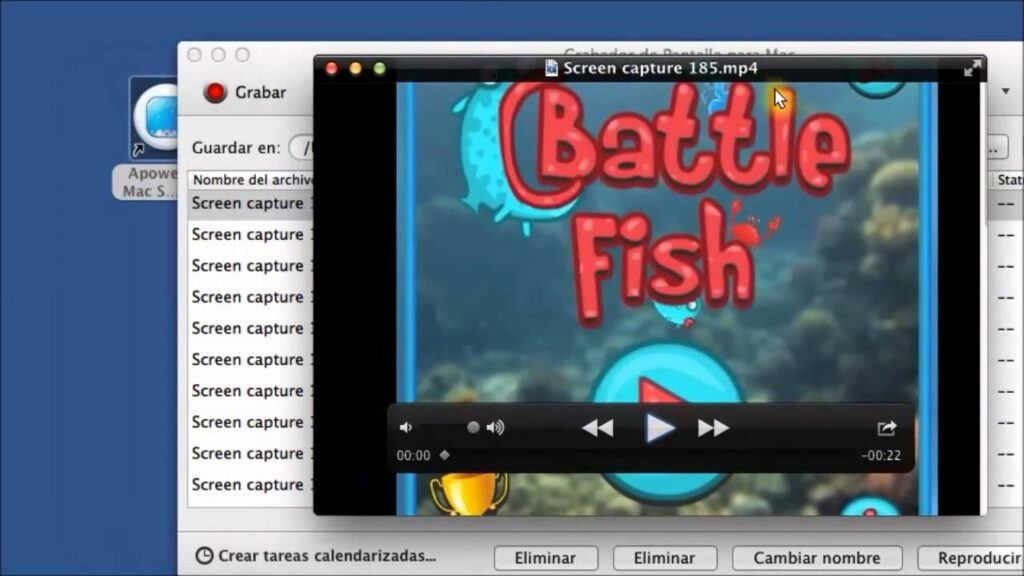Image resolution: width=1024 pixels, height=576 pixels.
Task: Click the Grabar label
Action: click(x=261, y=93)
